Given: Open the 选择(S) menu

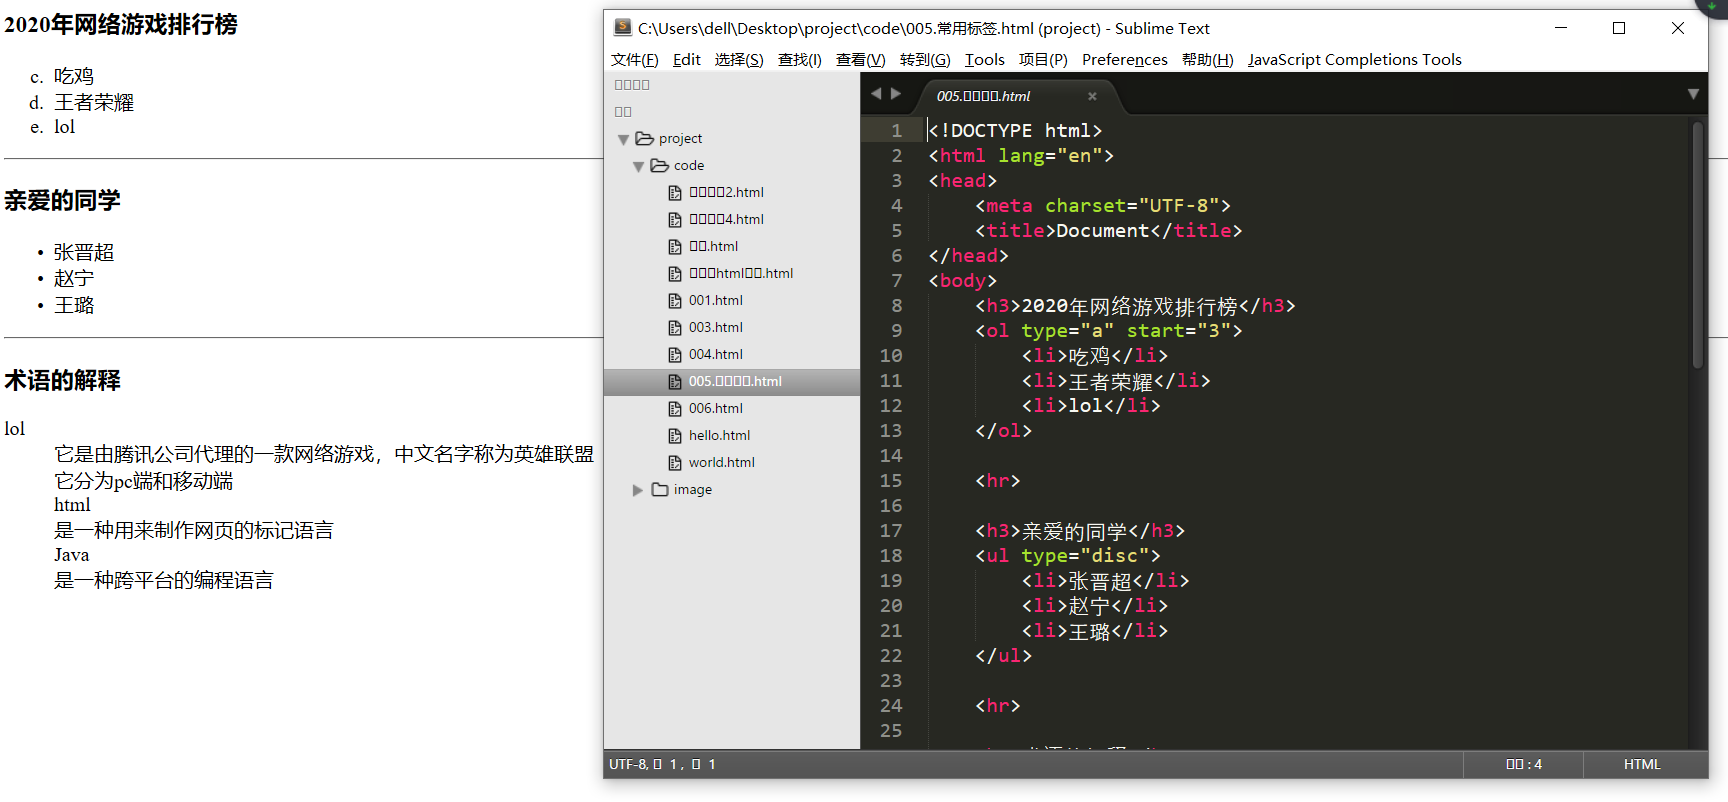Looking at the screenshot, I should 739,60.
